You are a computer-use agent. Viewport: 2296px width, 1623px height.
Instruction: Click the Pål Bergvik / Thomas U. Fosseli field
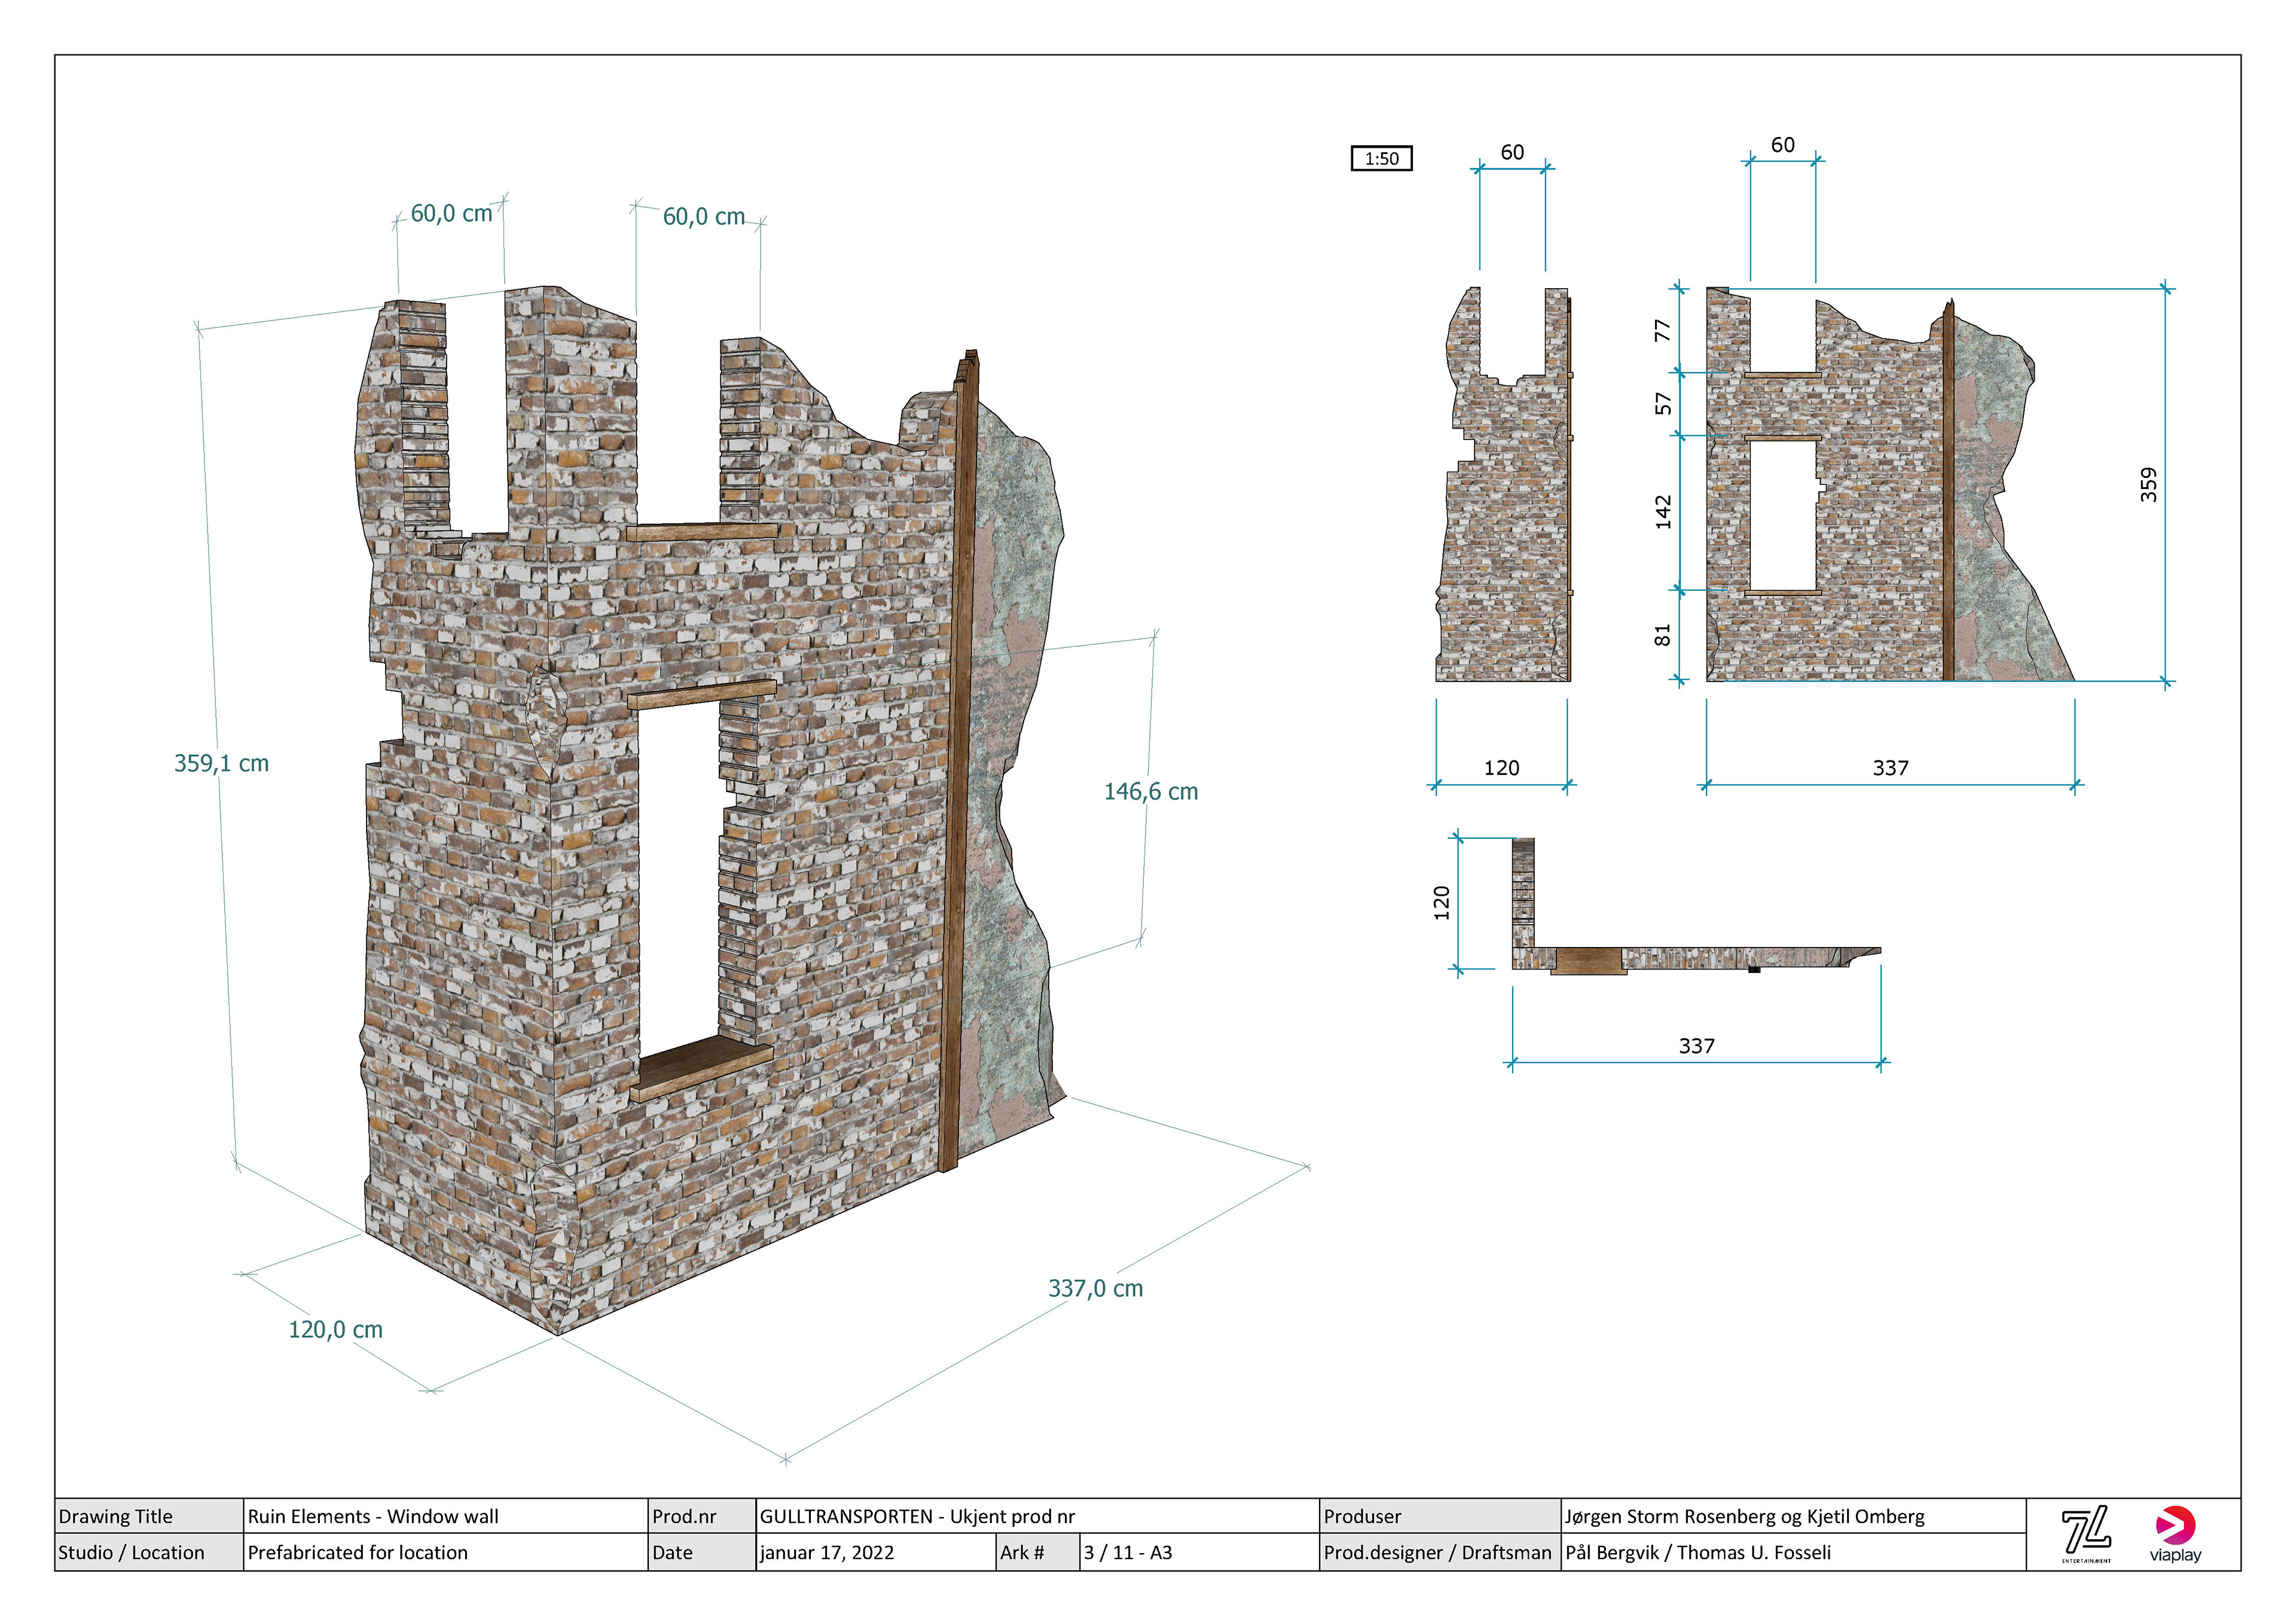[1697, 1553]
